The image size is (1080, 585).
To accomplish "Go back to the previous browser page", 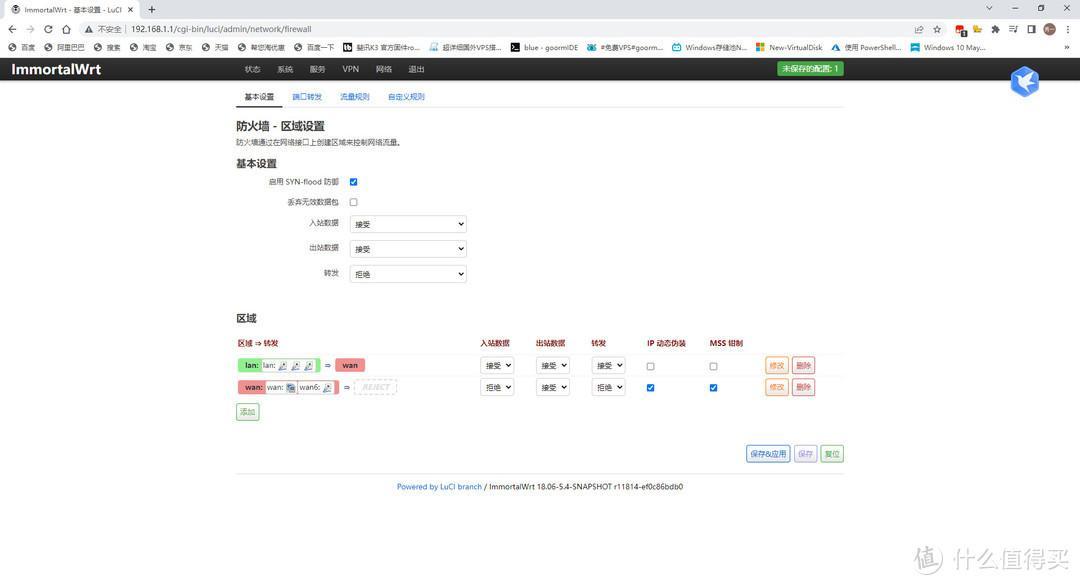I will pos(12,29).
